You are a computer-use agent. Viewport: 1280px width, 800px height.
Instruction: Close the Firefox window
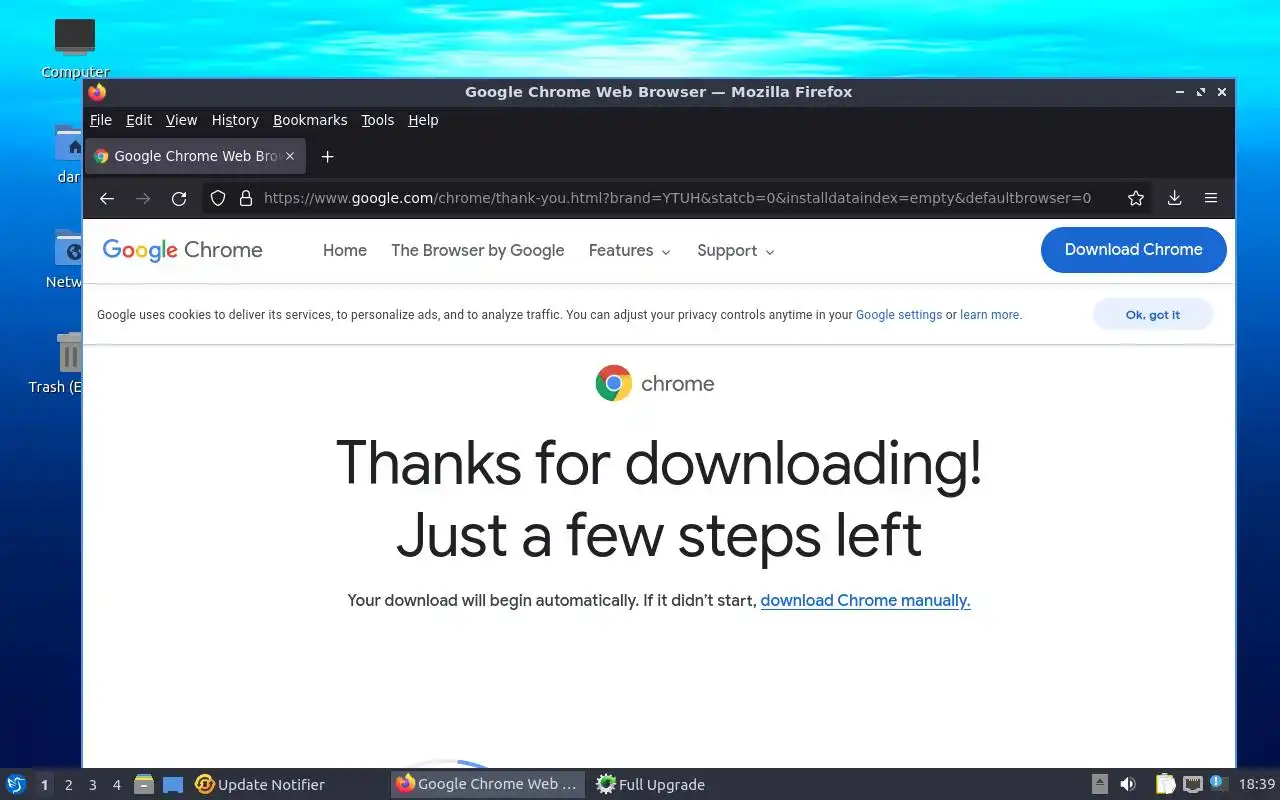[1222, 92]
